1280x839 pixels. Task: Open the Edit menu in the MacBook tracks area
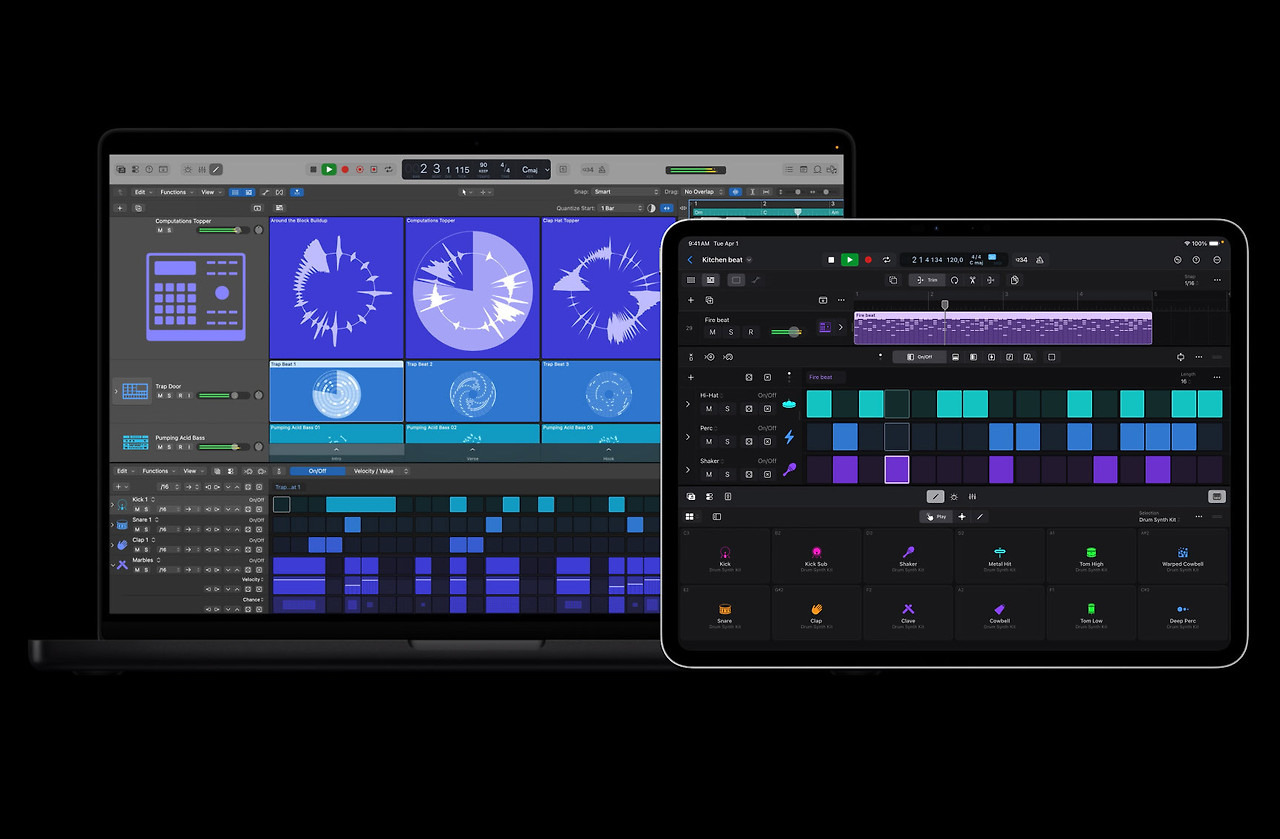tap(142, 192)
